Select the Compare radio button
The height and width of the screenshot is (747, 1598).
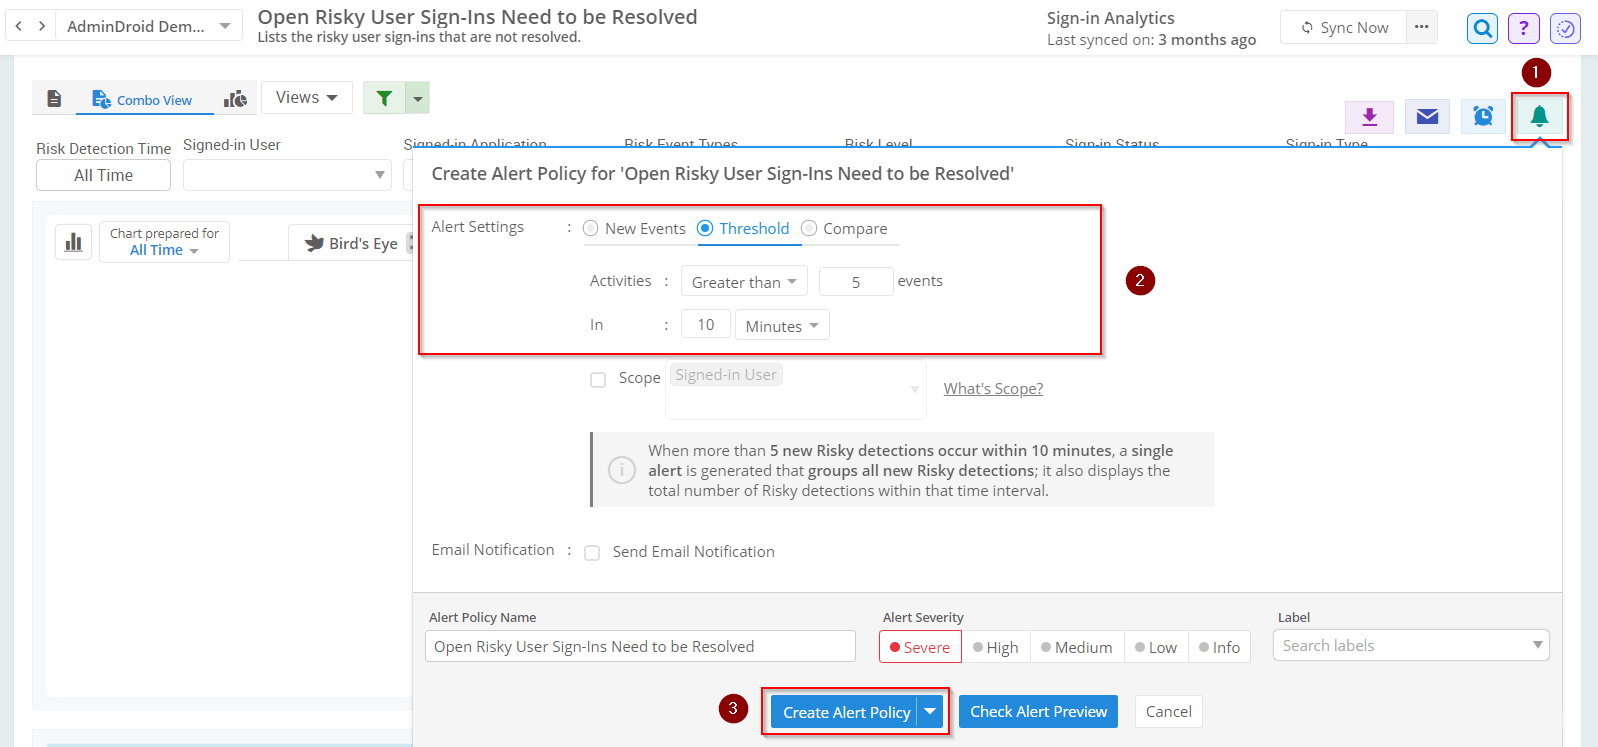tap(809, 228)
